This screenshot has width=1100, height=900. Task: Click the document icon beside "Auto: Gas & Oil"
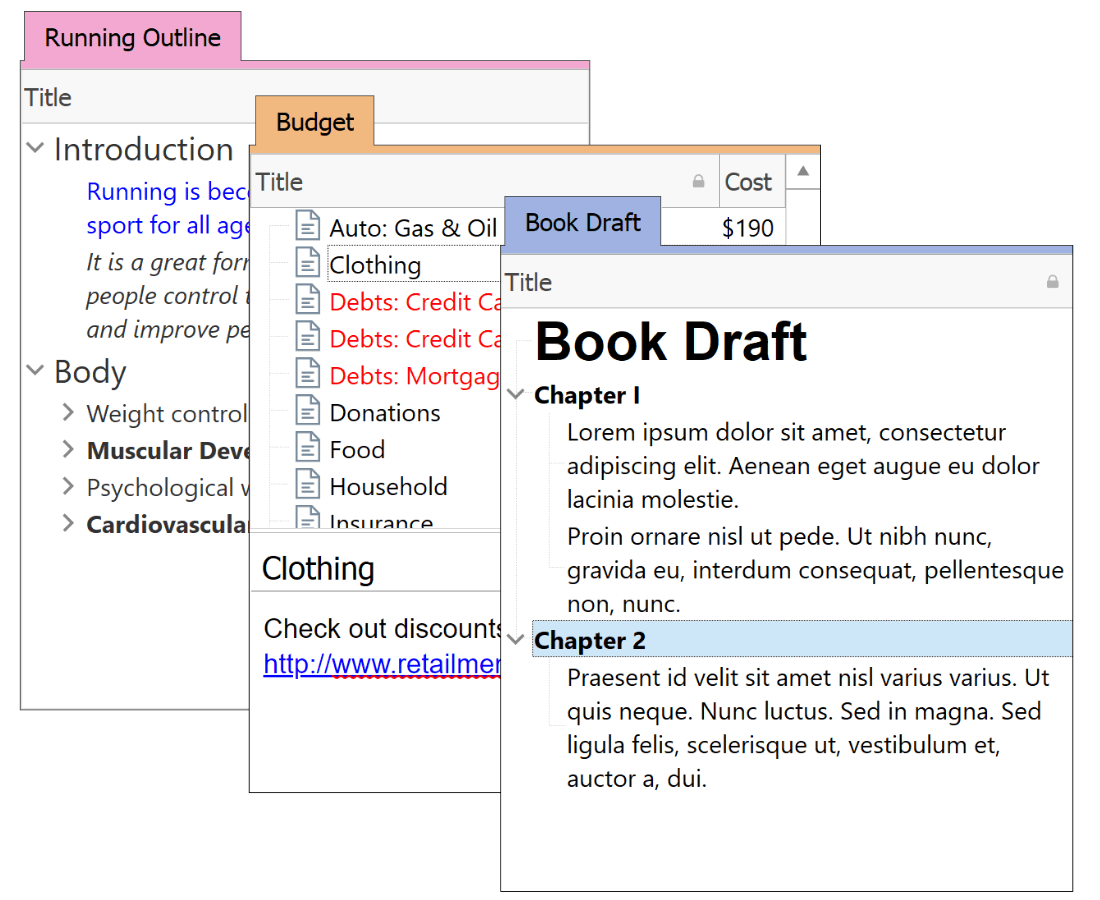coord(307,227)
